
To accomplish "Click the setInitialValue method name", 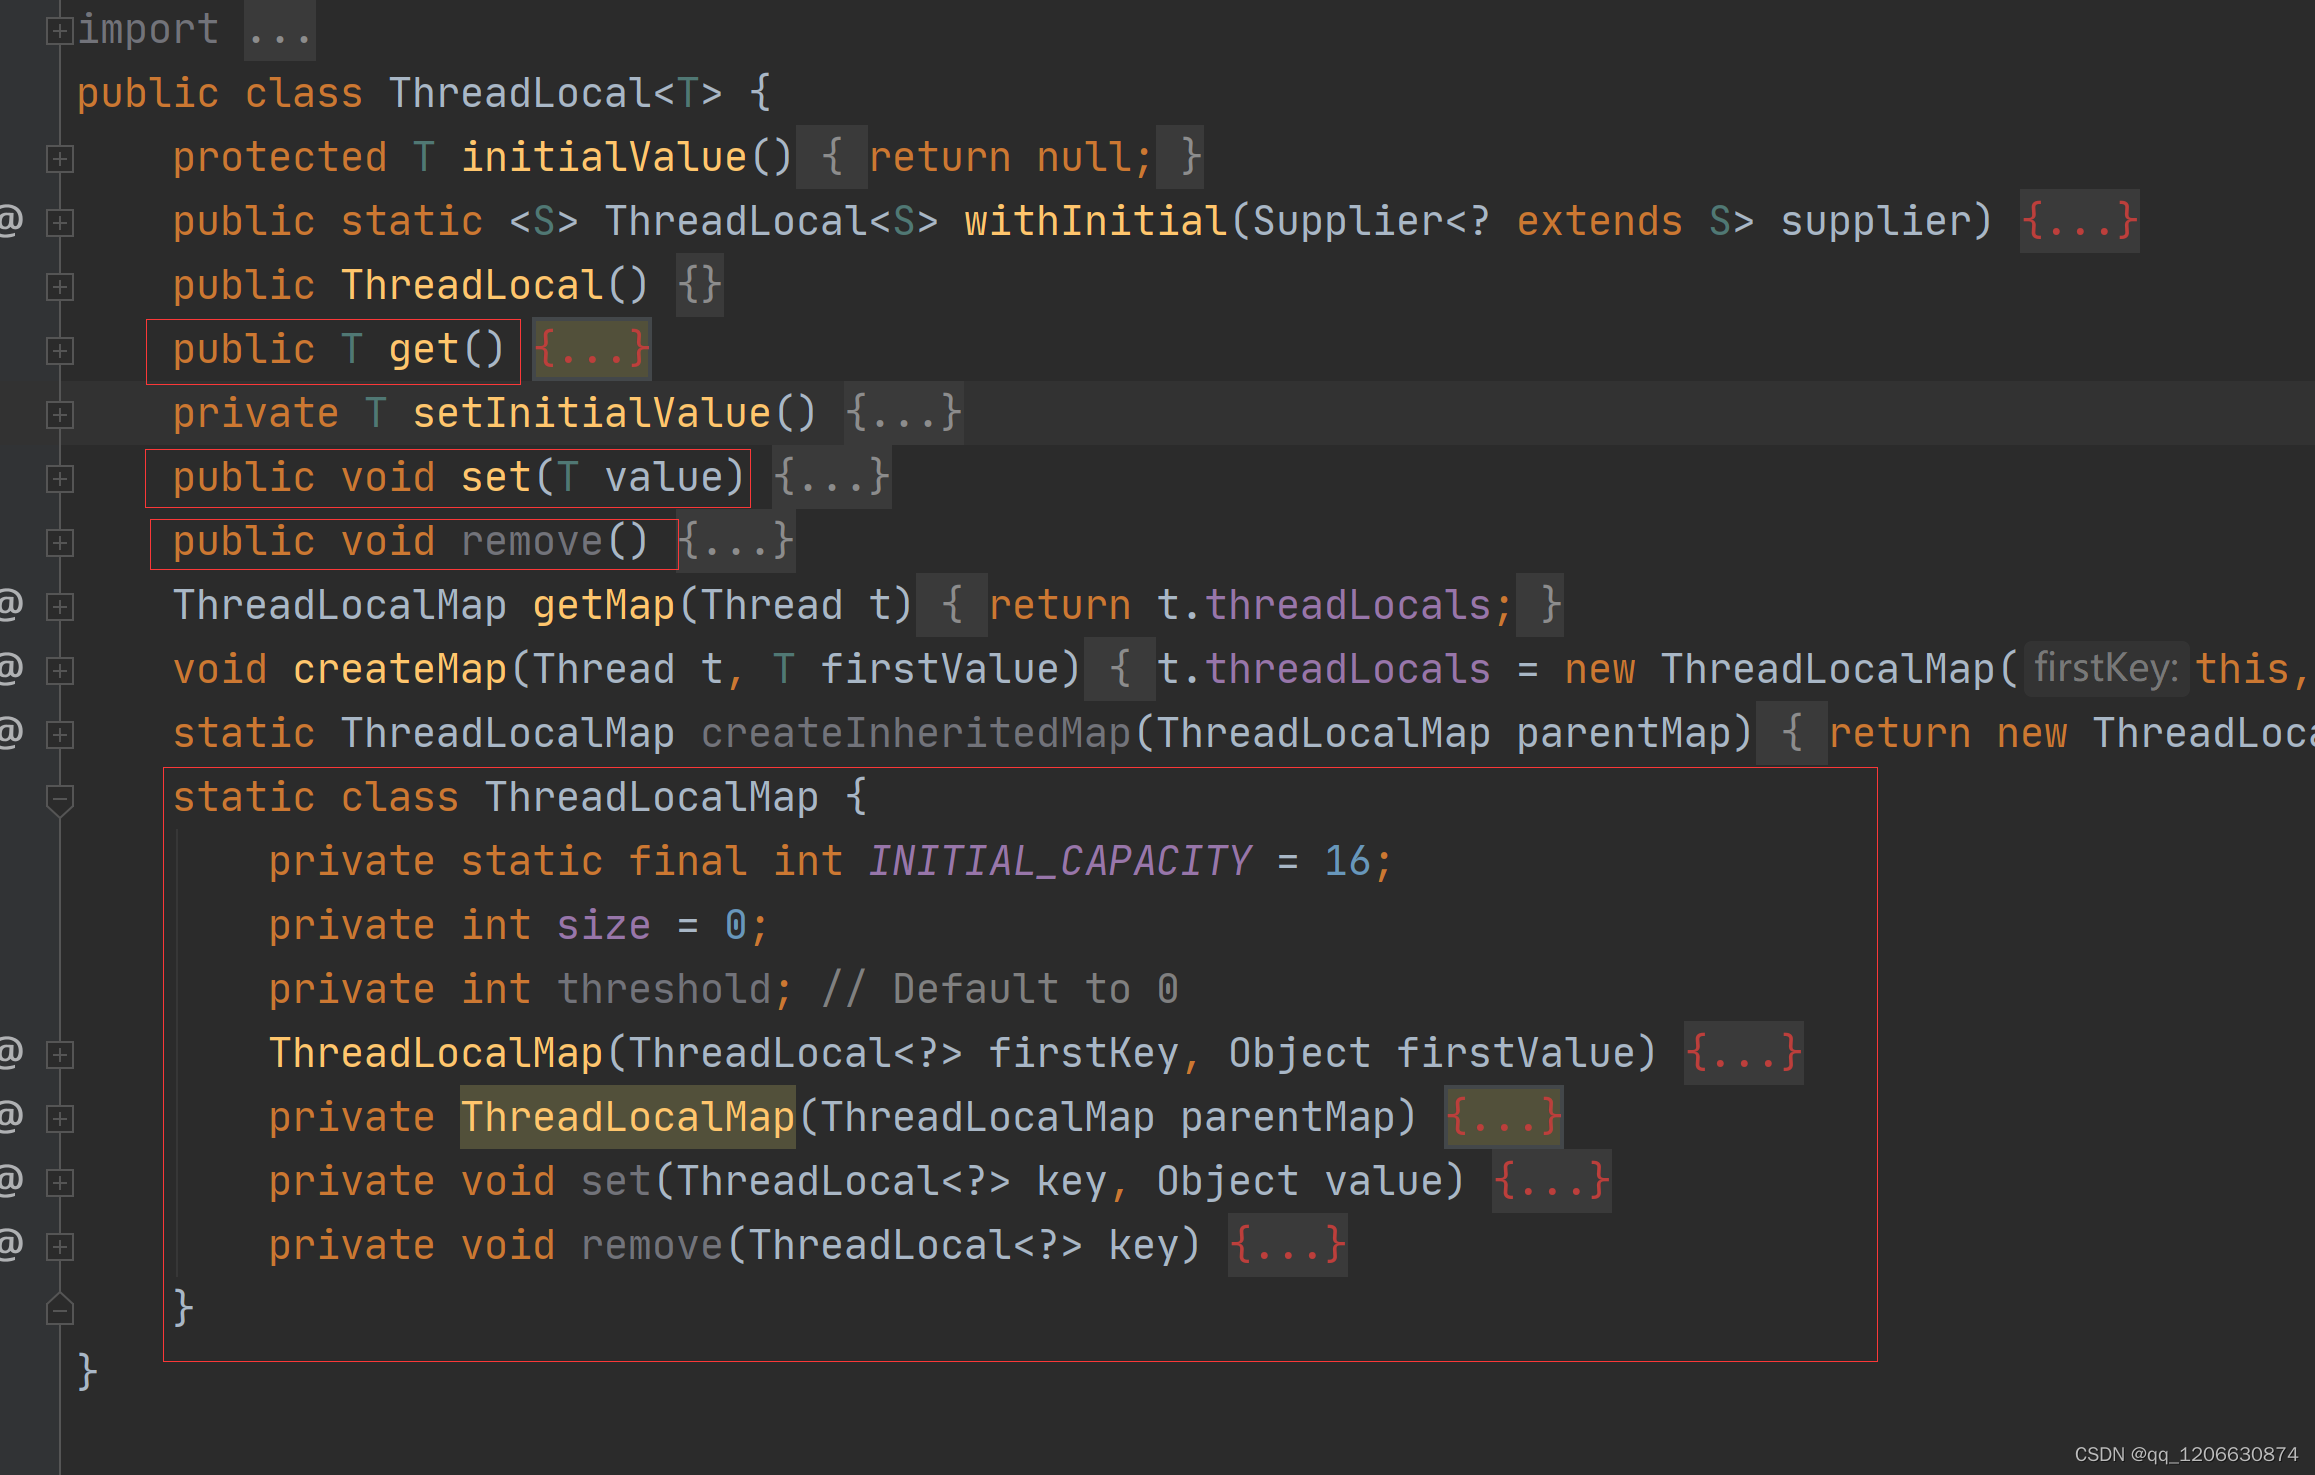I will pyautogui.click(x=592, y=413).
